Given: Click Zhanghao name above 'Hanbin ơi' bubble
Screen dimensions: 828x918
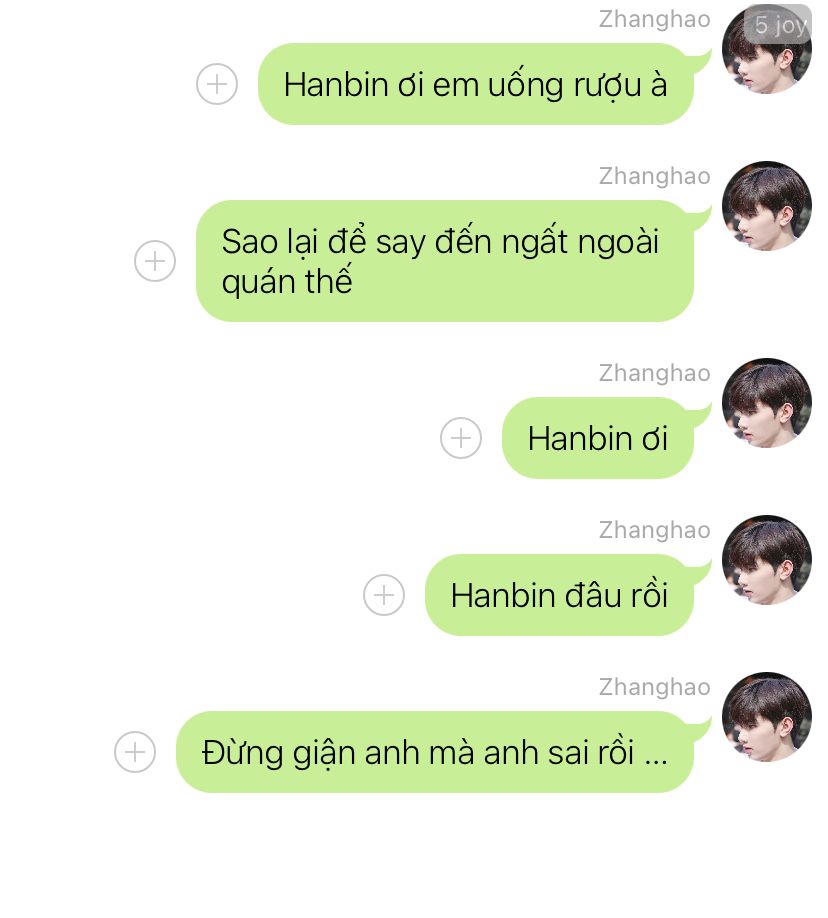Looking at the screenshot, I should (x=654, y=373).
